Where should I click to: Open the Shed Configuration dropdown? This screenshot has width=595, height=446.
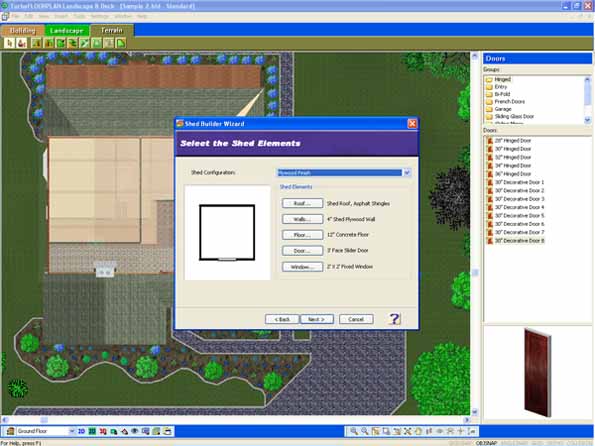click(x=407, y=173)
